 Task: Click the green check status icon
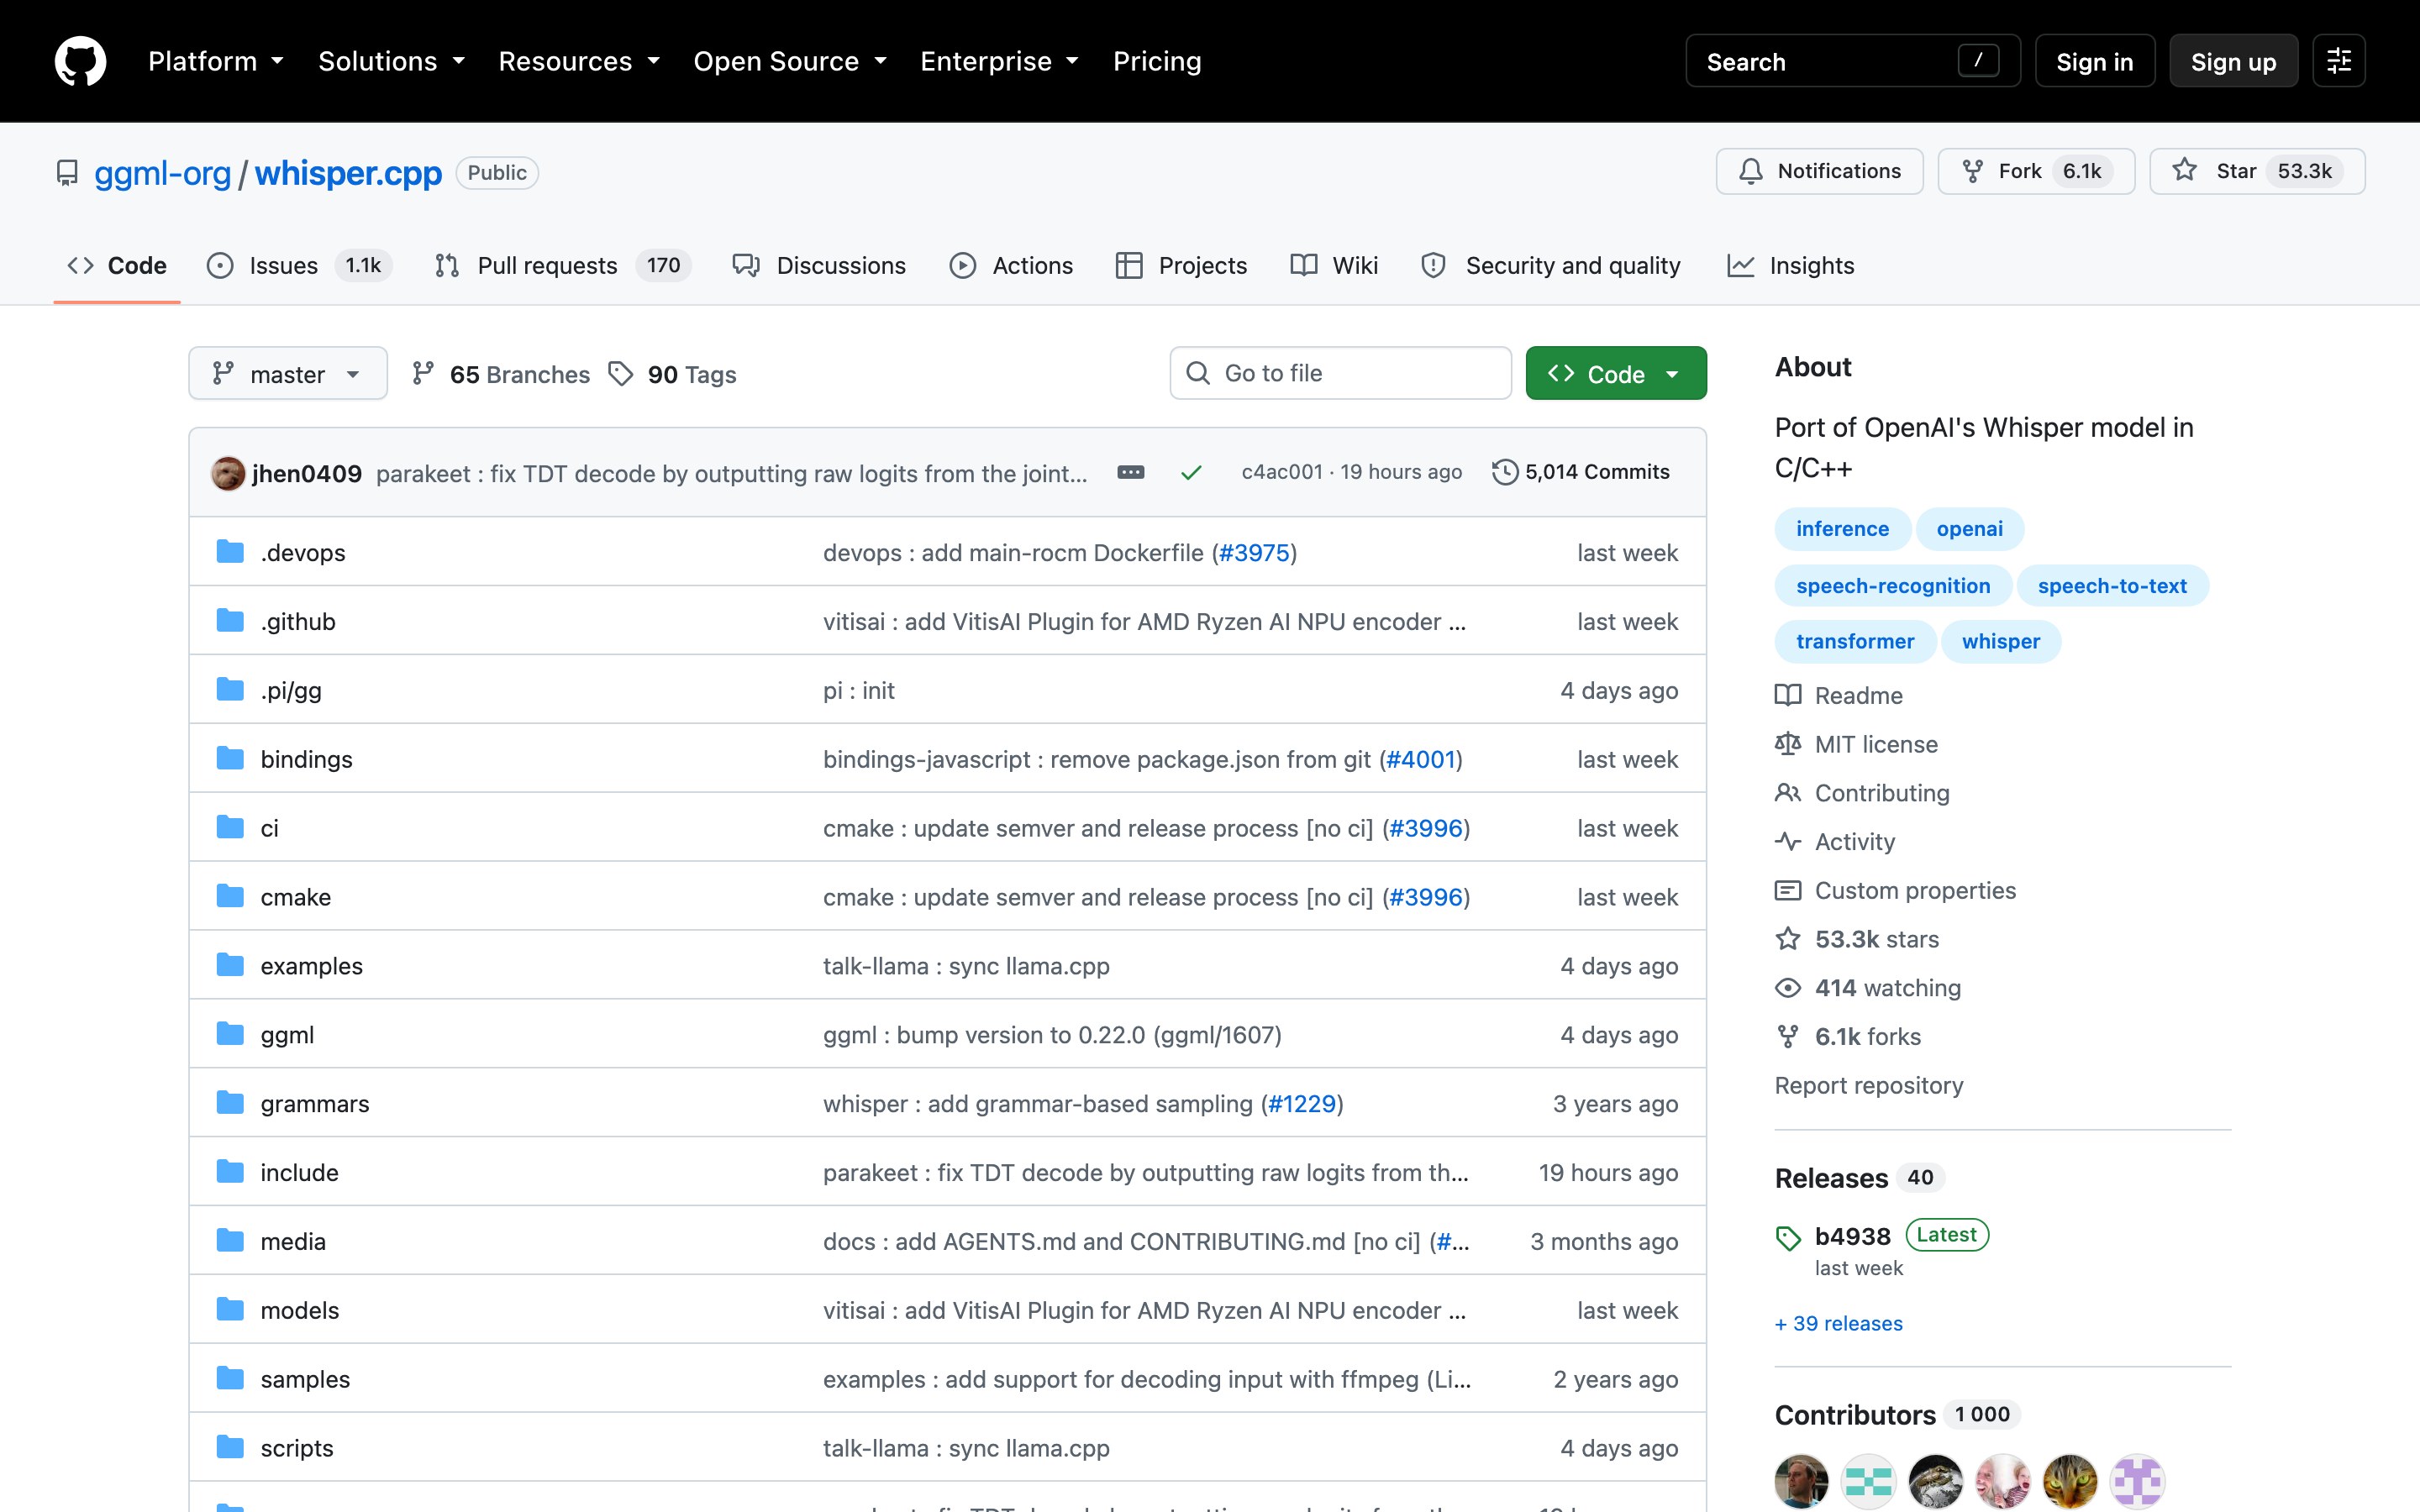pyautogui.click(x=1191, y=473)
